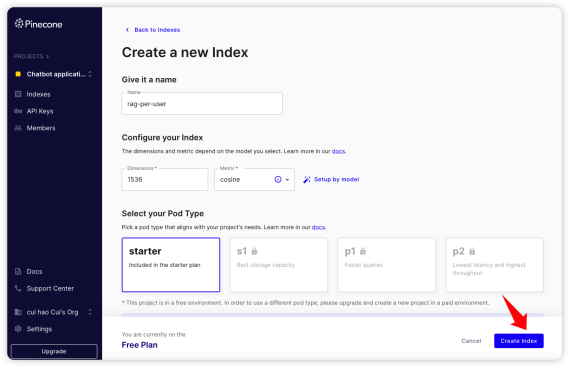Open the Support Center
570x368 pixels.
pos(50,288)
